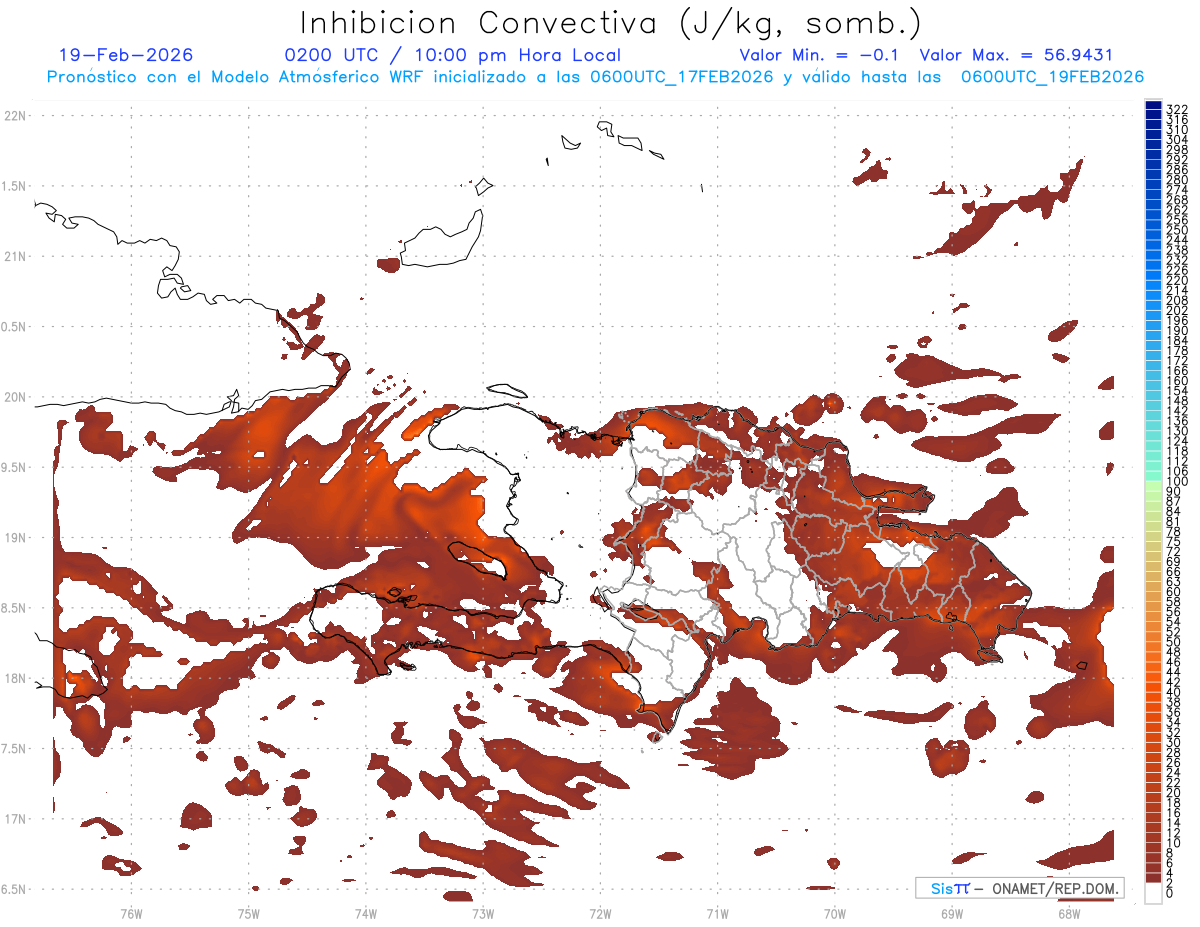
Task: Click the 'Valor Min. = -0.1' readout
Action: pos(818,55)
